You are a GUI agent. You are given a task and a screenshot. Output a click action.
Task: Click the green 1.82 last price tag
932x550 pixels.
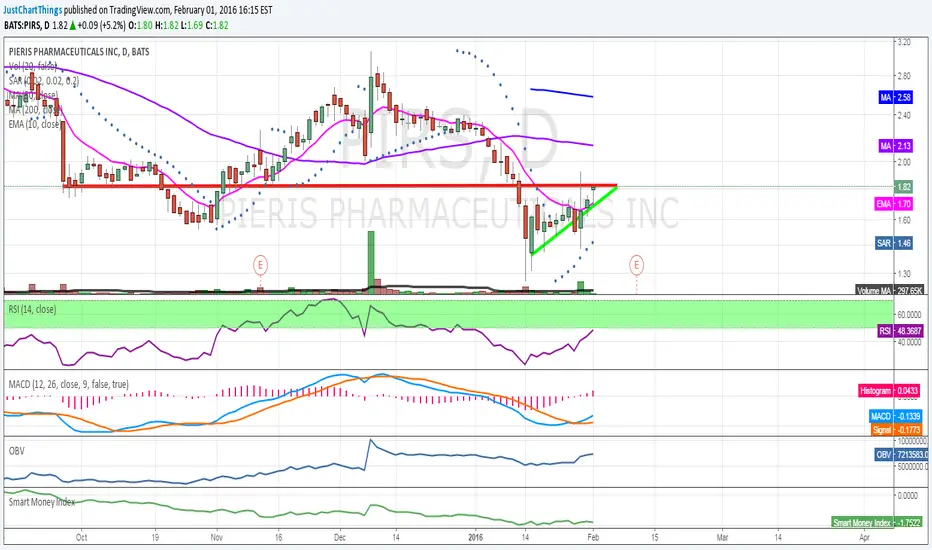point(903,187)
